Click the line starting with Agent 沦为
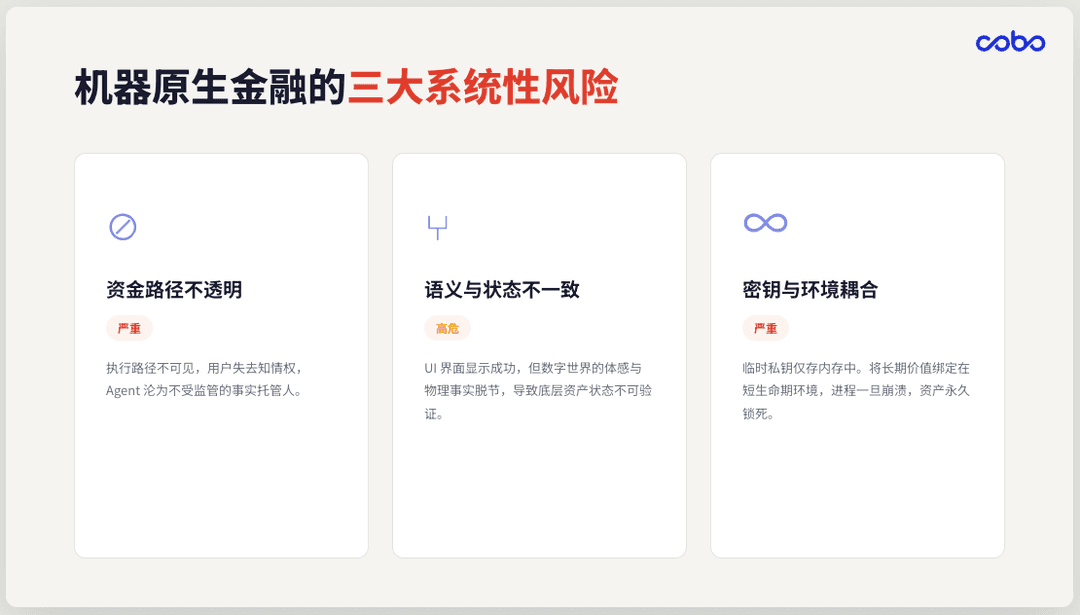This screenshot has width=1080, height=615. (204, 391)
